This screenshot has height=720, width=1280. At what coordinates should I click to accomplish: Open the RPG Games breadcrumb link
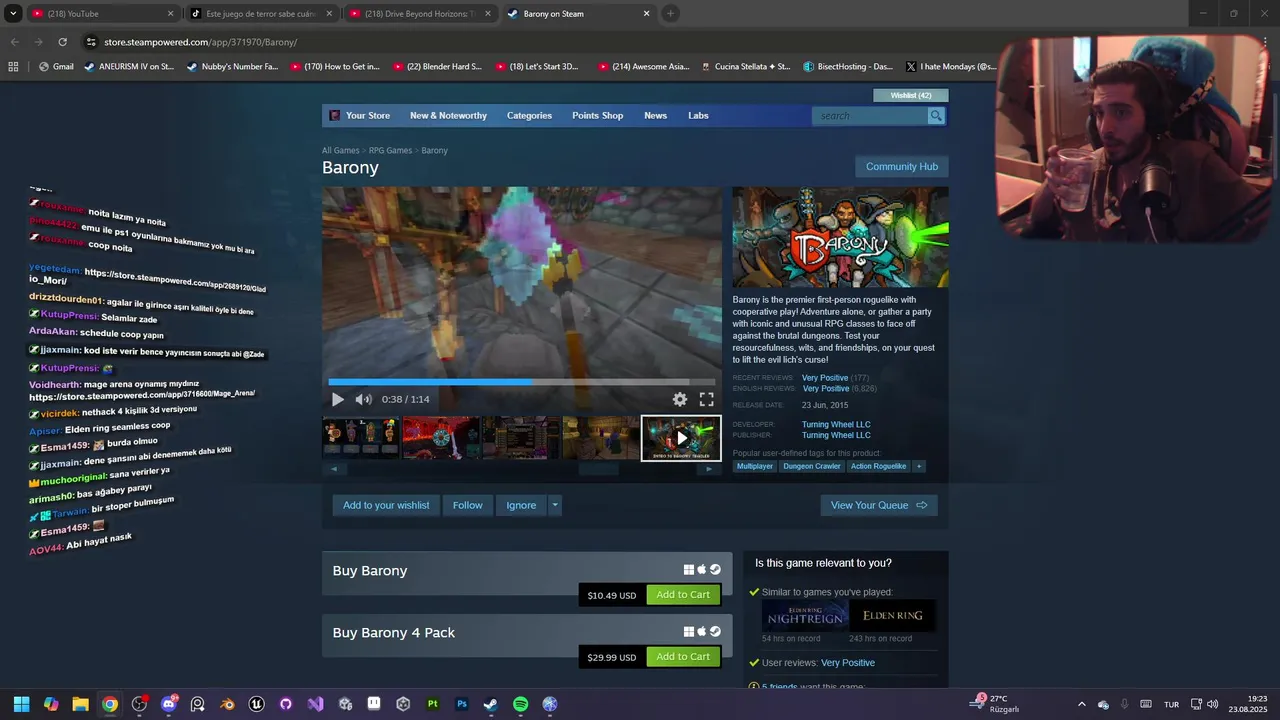(x=390, y=151)
